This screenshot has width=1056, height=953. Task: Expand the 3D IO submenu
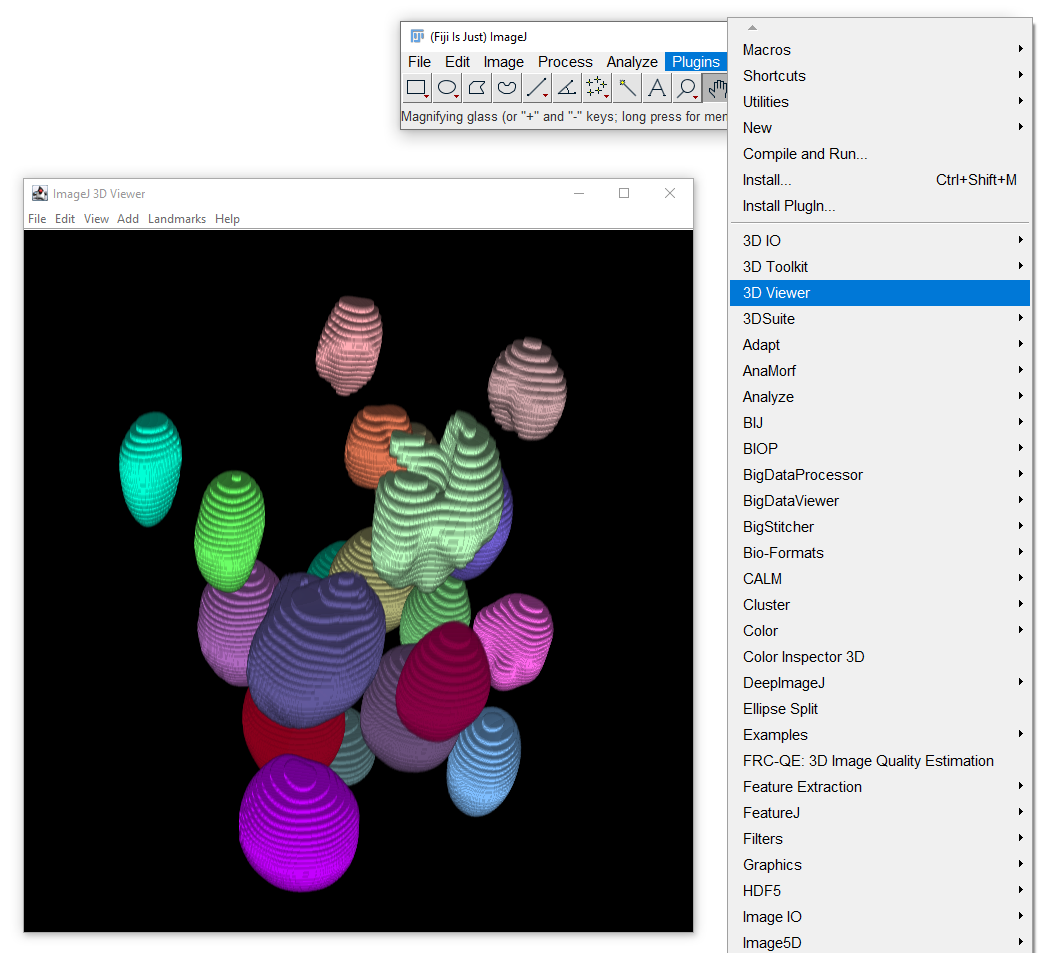click(x=880, y=240)
